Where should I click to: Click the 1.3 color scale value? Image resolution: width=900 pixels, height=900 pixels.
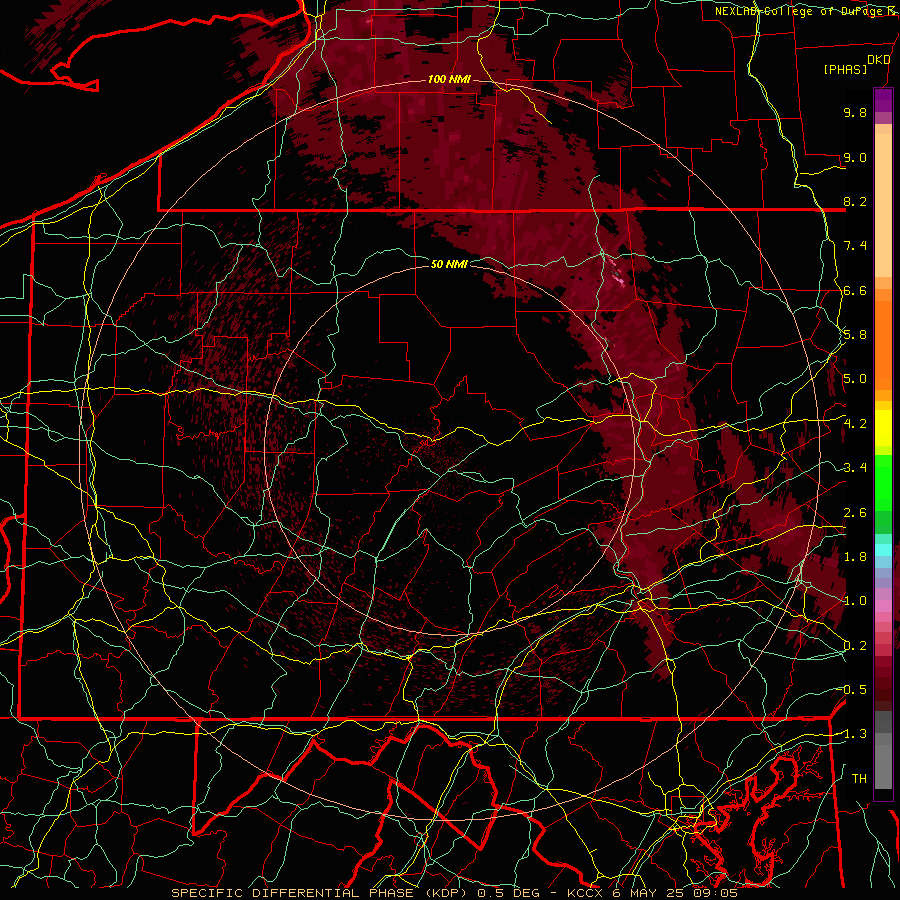855,734
